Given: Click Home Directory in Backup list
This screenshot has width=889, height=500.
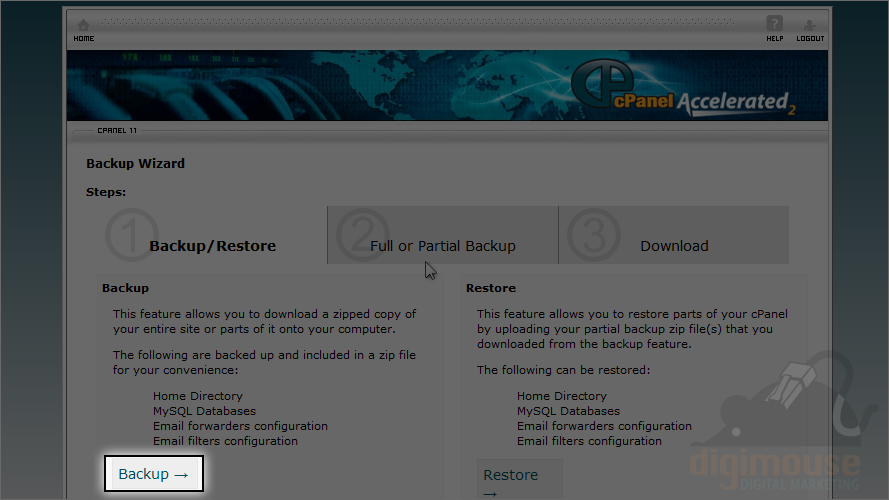Looking at the screenshot, I should (x=198, y=396).
